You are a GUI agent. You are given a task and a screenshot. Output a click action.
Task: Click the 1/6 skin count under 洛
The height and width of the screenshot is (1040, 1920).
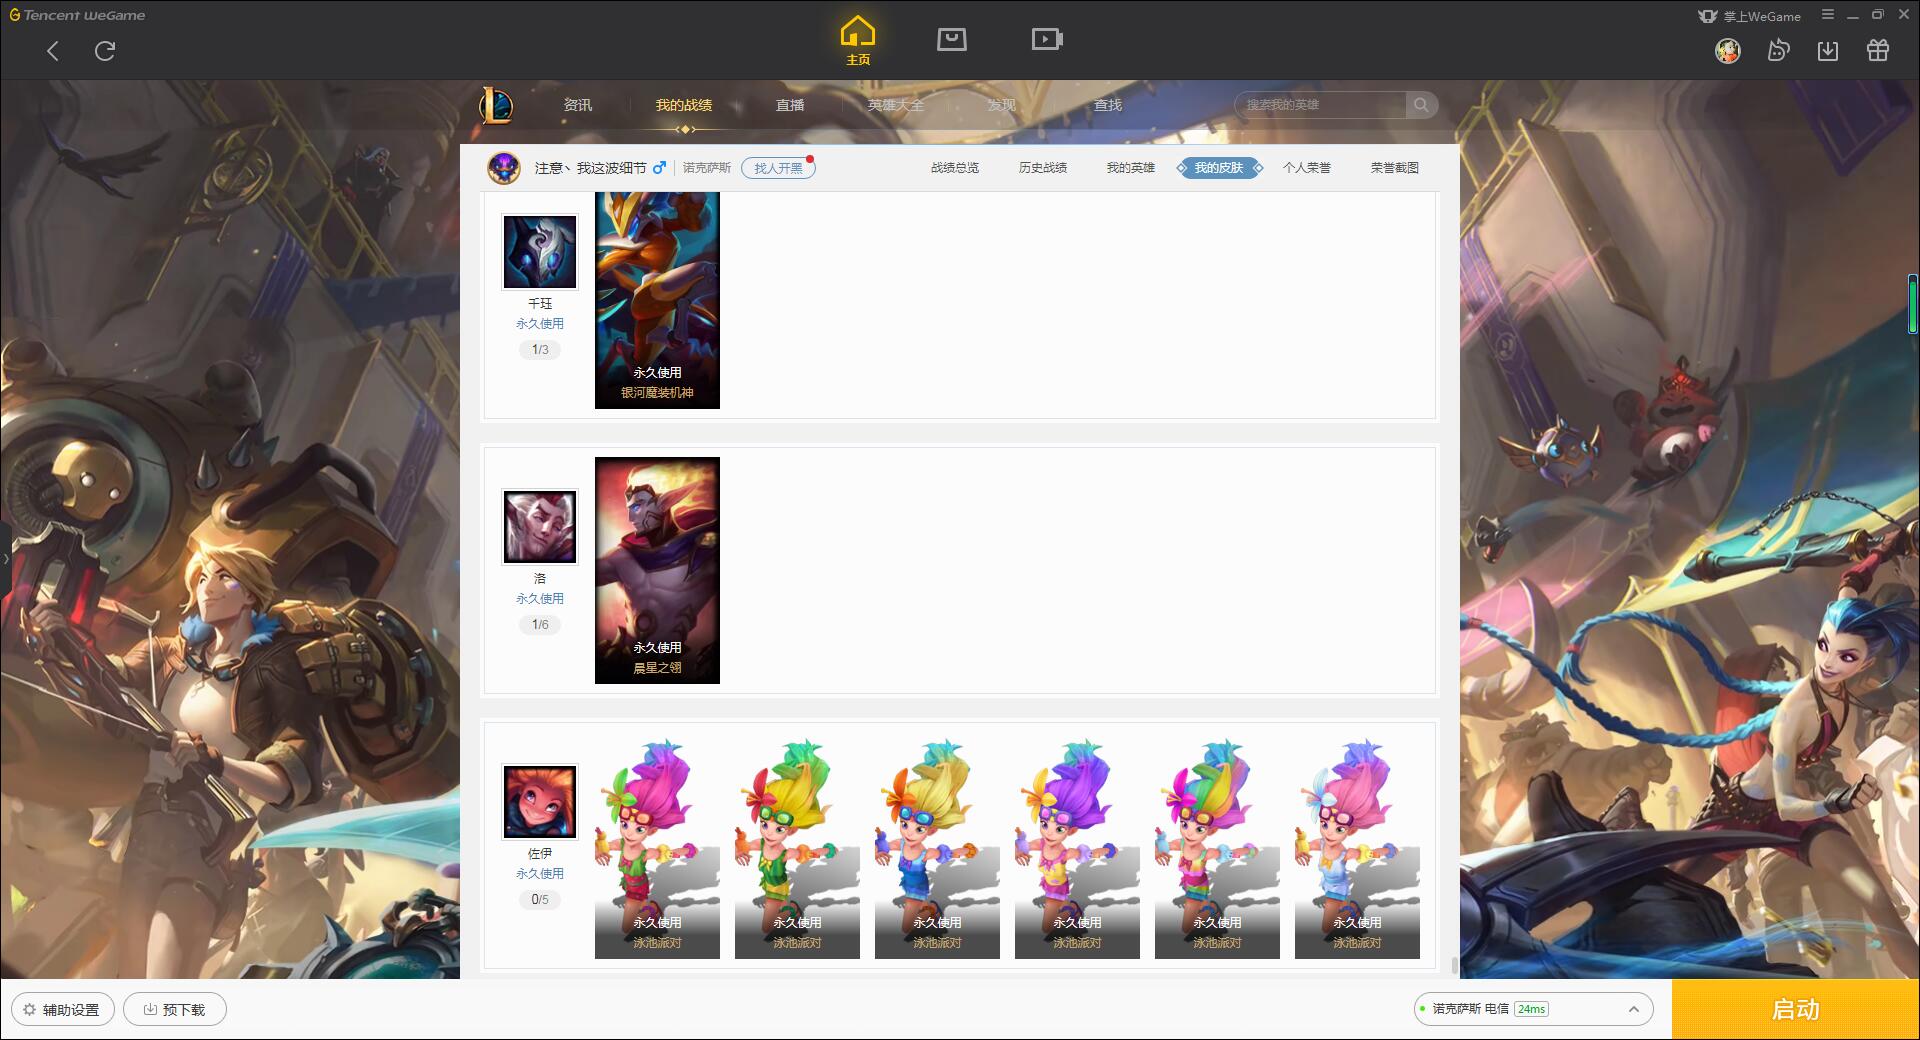click(x=540, y=625)
